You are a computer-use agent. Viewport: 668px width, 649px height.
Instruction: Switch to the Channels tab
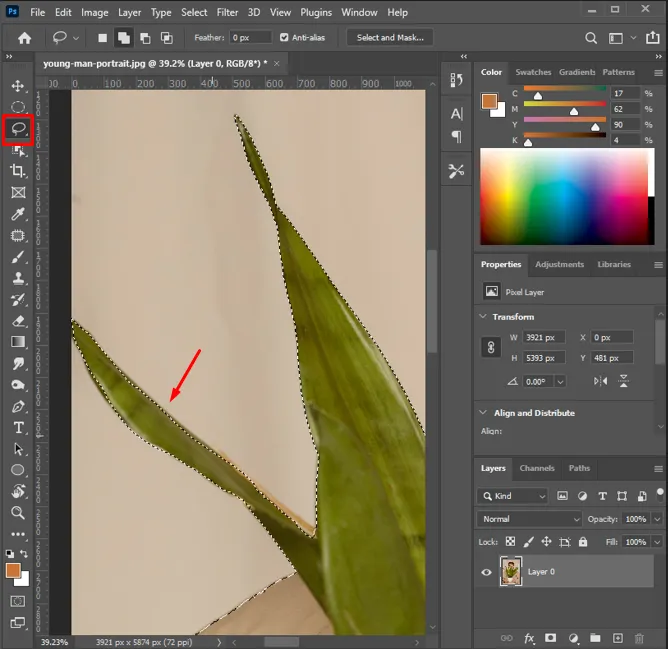point(537,468)
